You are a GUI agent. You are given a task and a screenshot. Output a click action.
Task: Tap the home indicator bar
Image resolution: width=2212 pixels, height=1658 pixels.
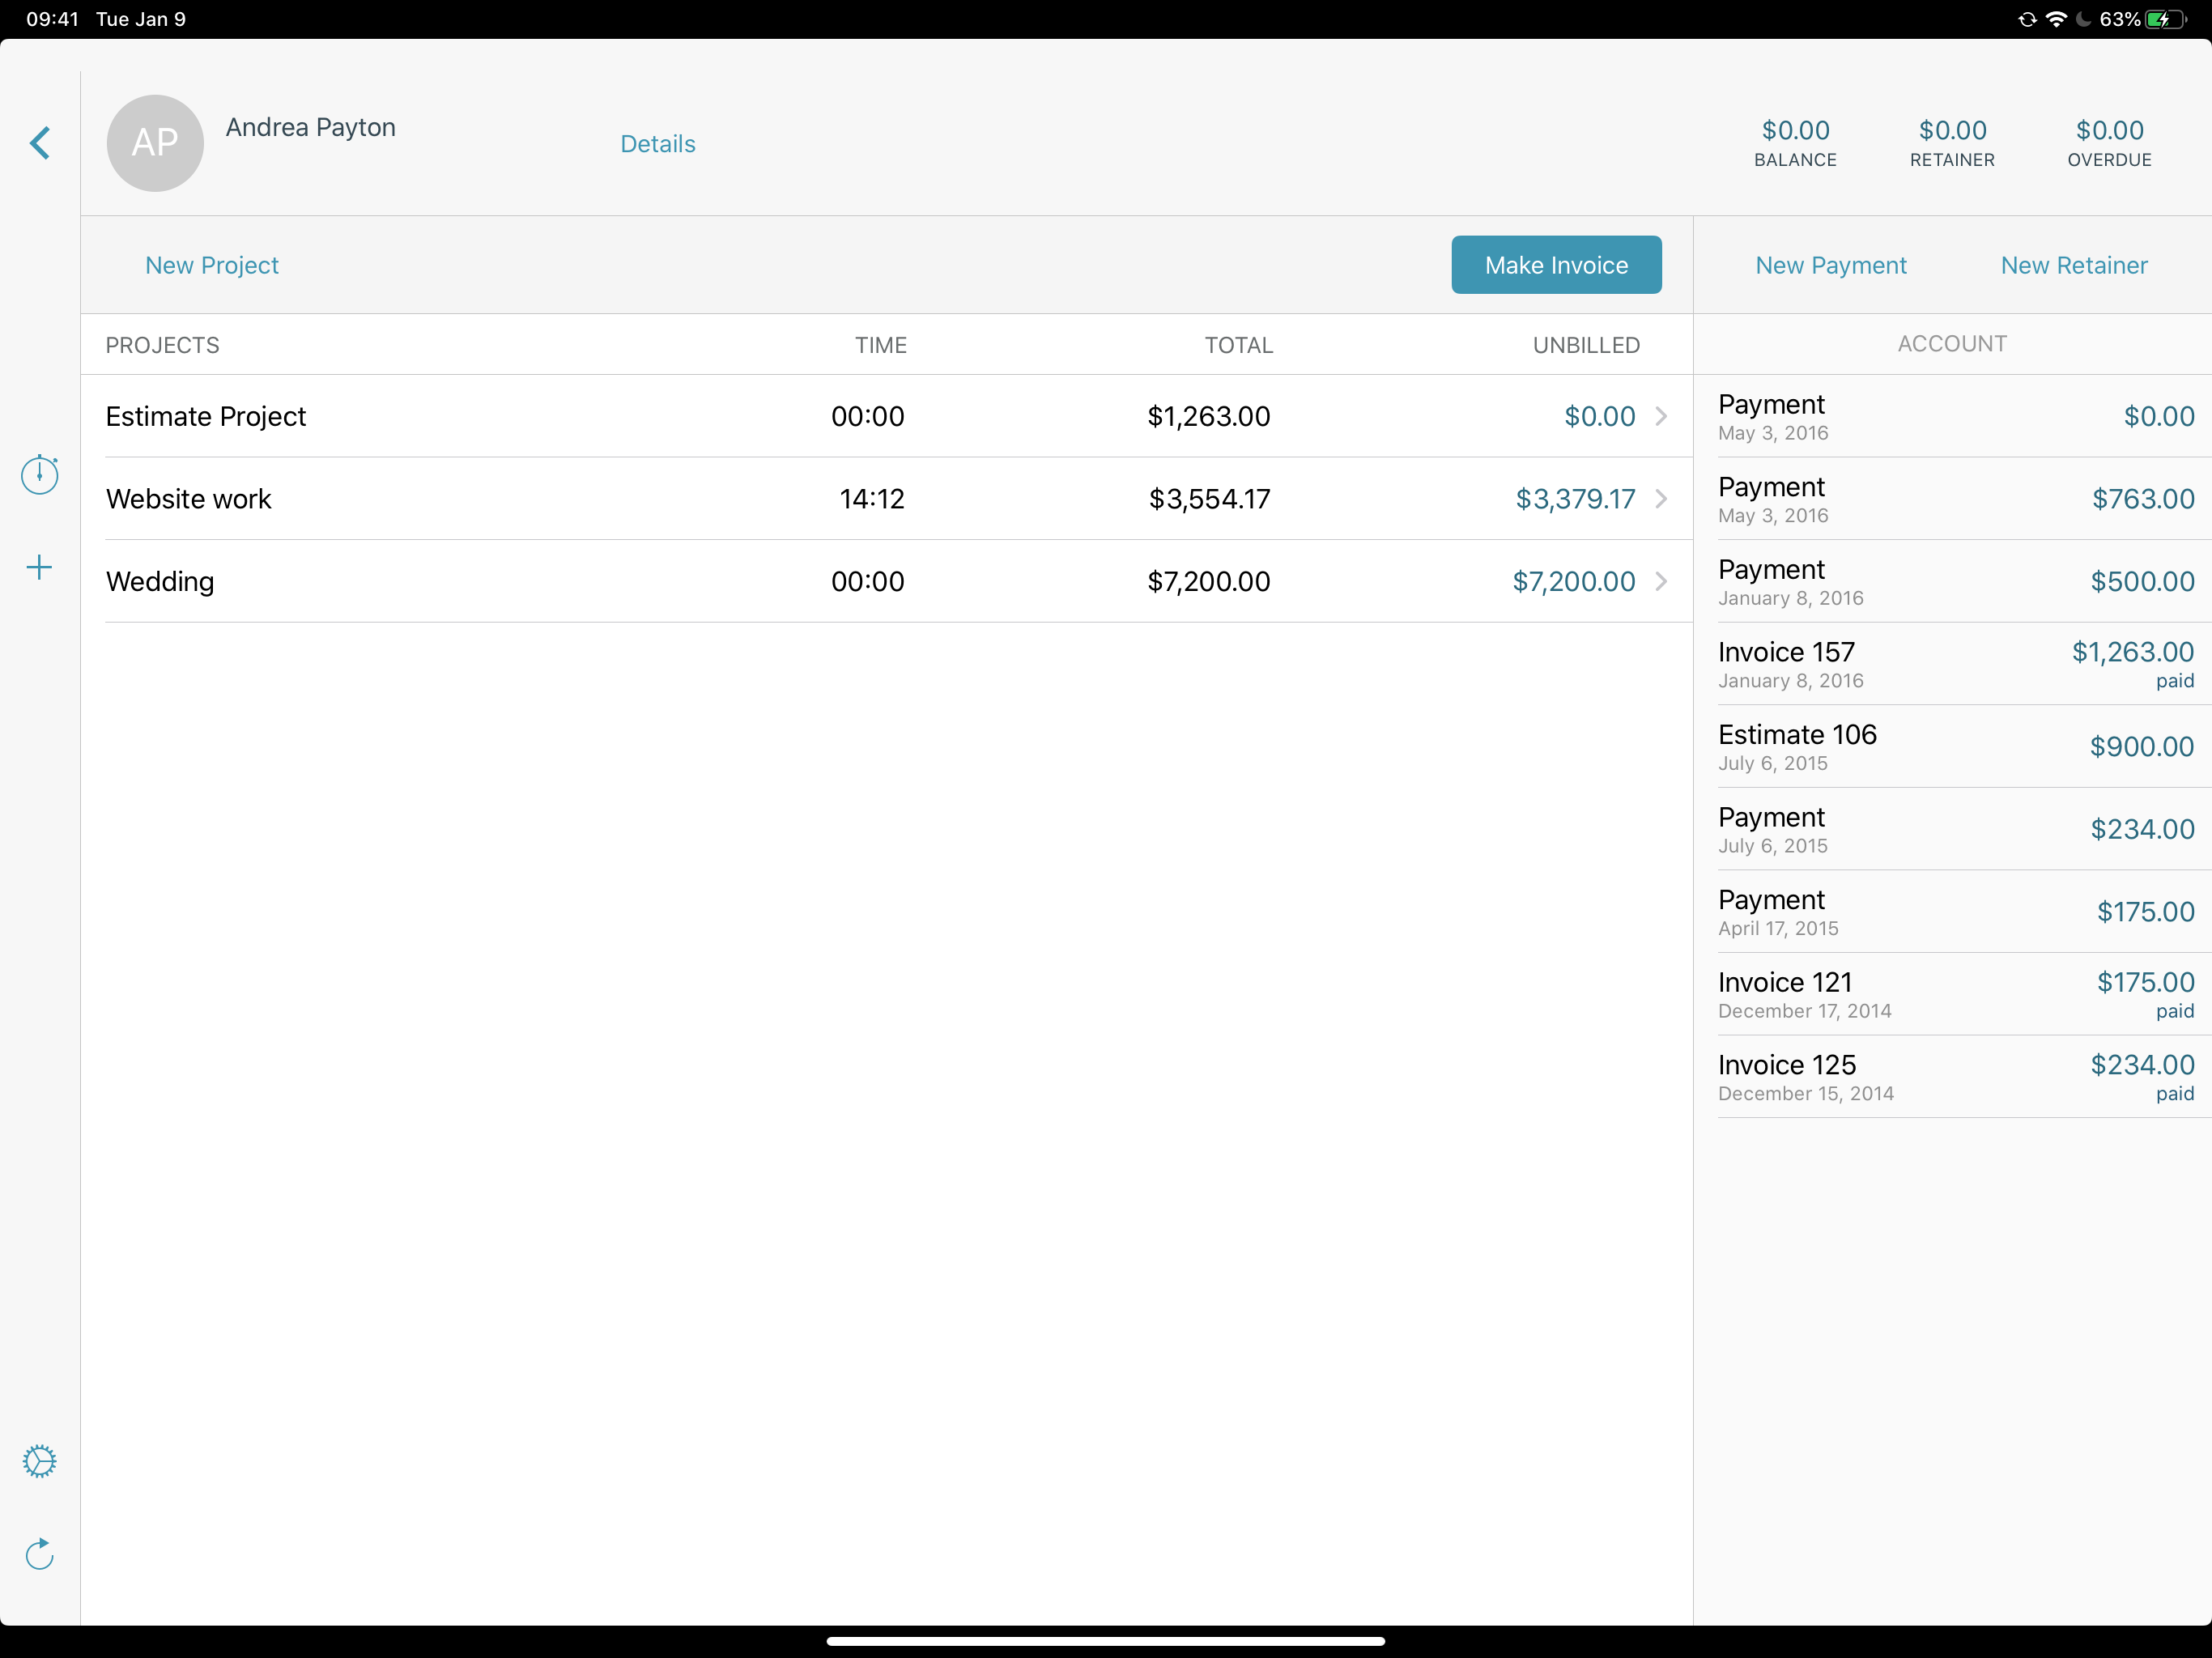[x=1105, y=1640]
